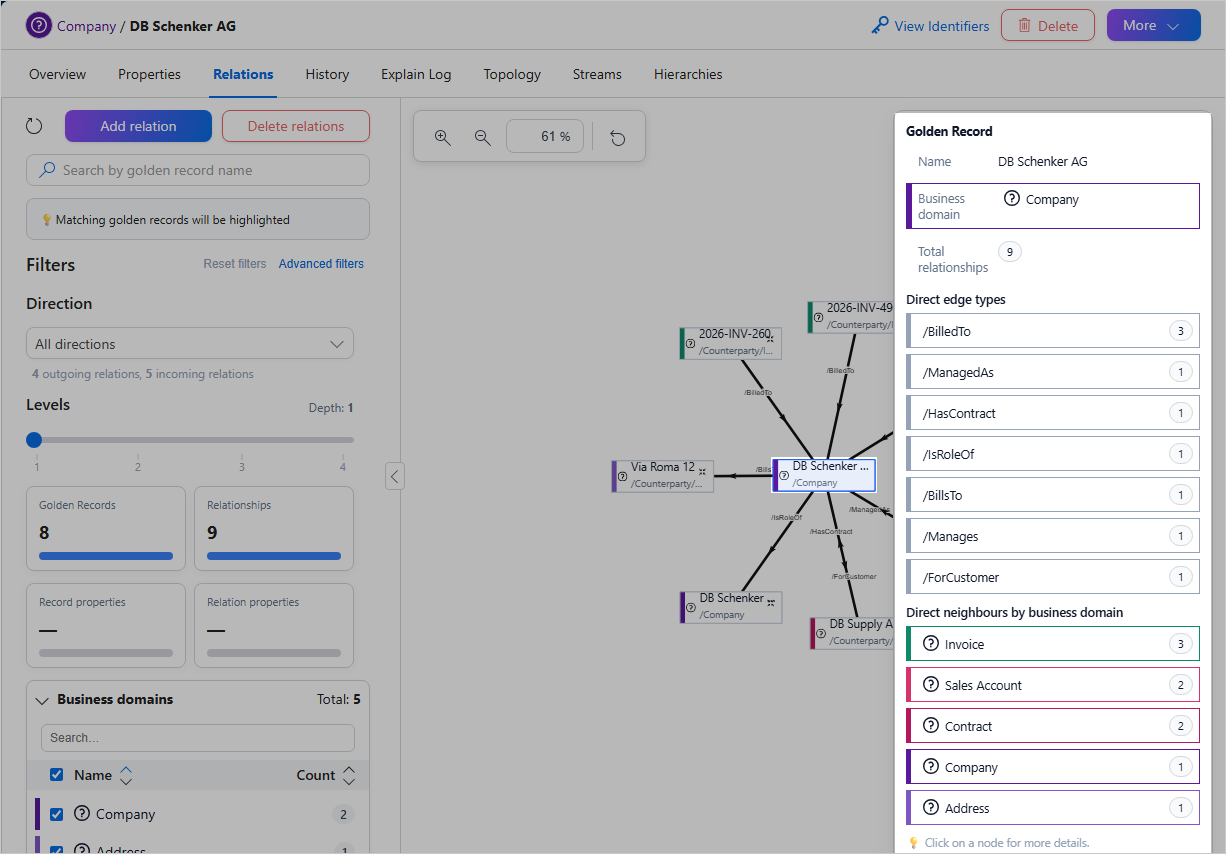
Task: Click the question icon beside Address in Golden Record panel
Action: pyautogui.click(x=931, y=808)
